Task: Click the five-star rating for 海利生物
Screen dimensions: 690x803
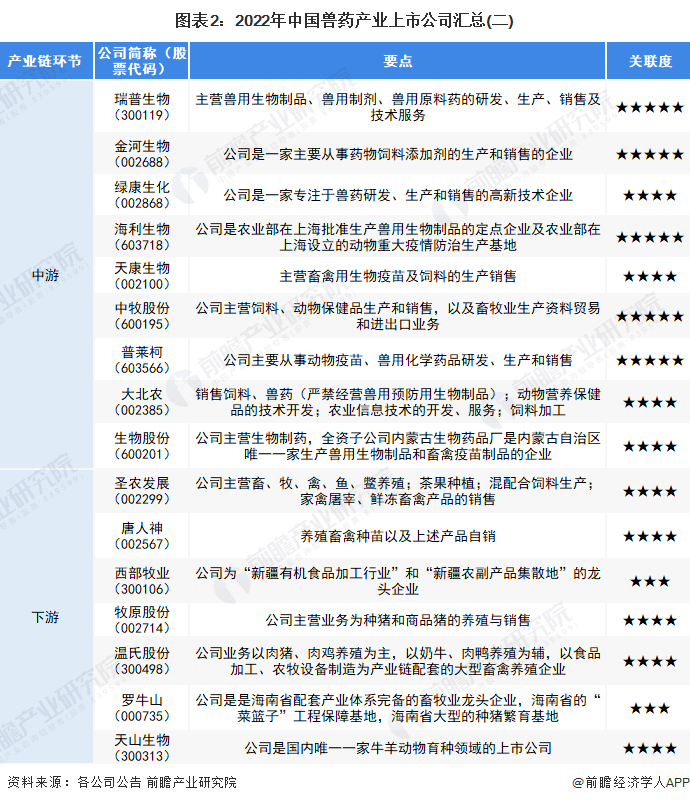Action: tap(650, 237)
